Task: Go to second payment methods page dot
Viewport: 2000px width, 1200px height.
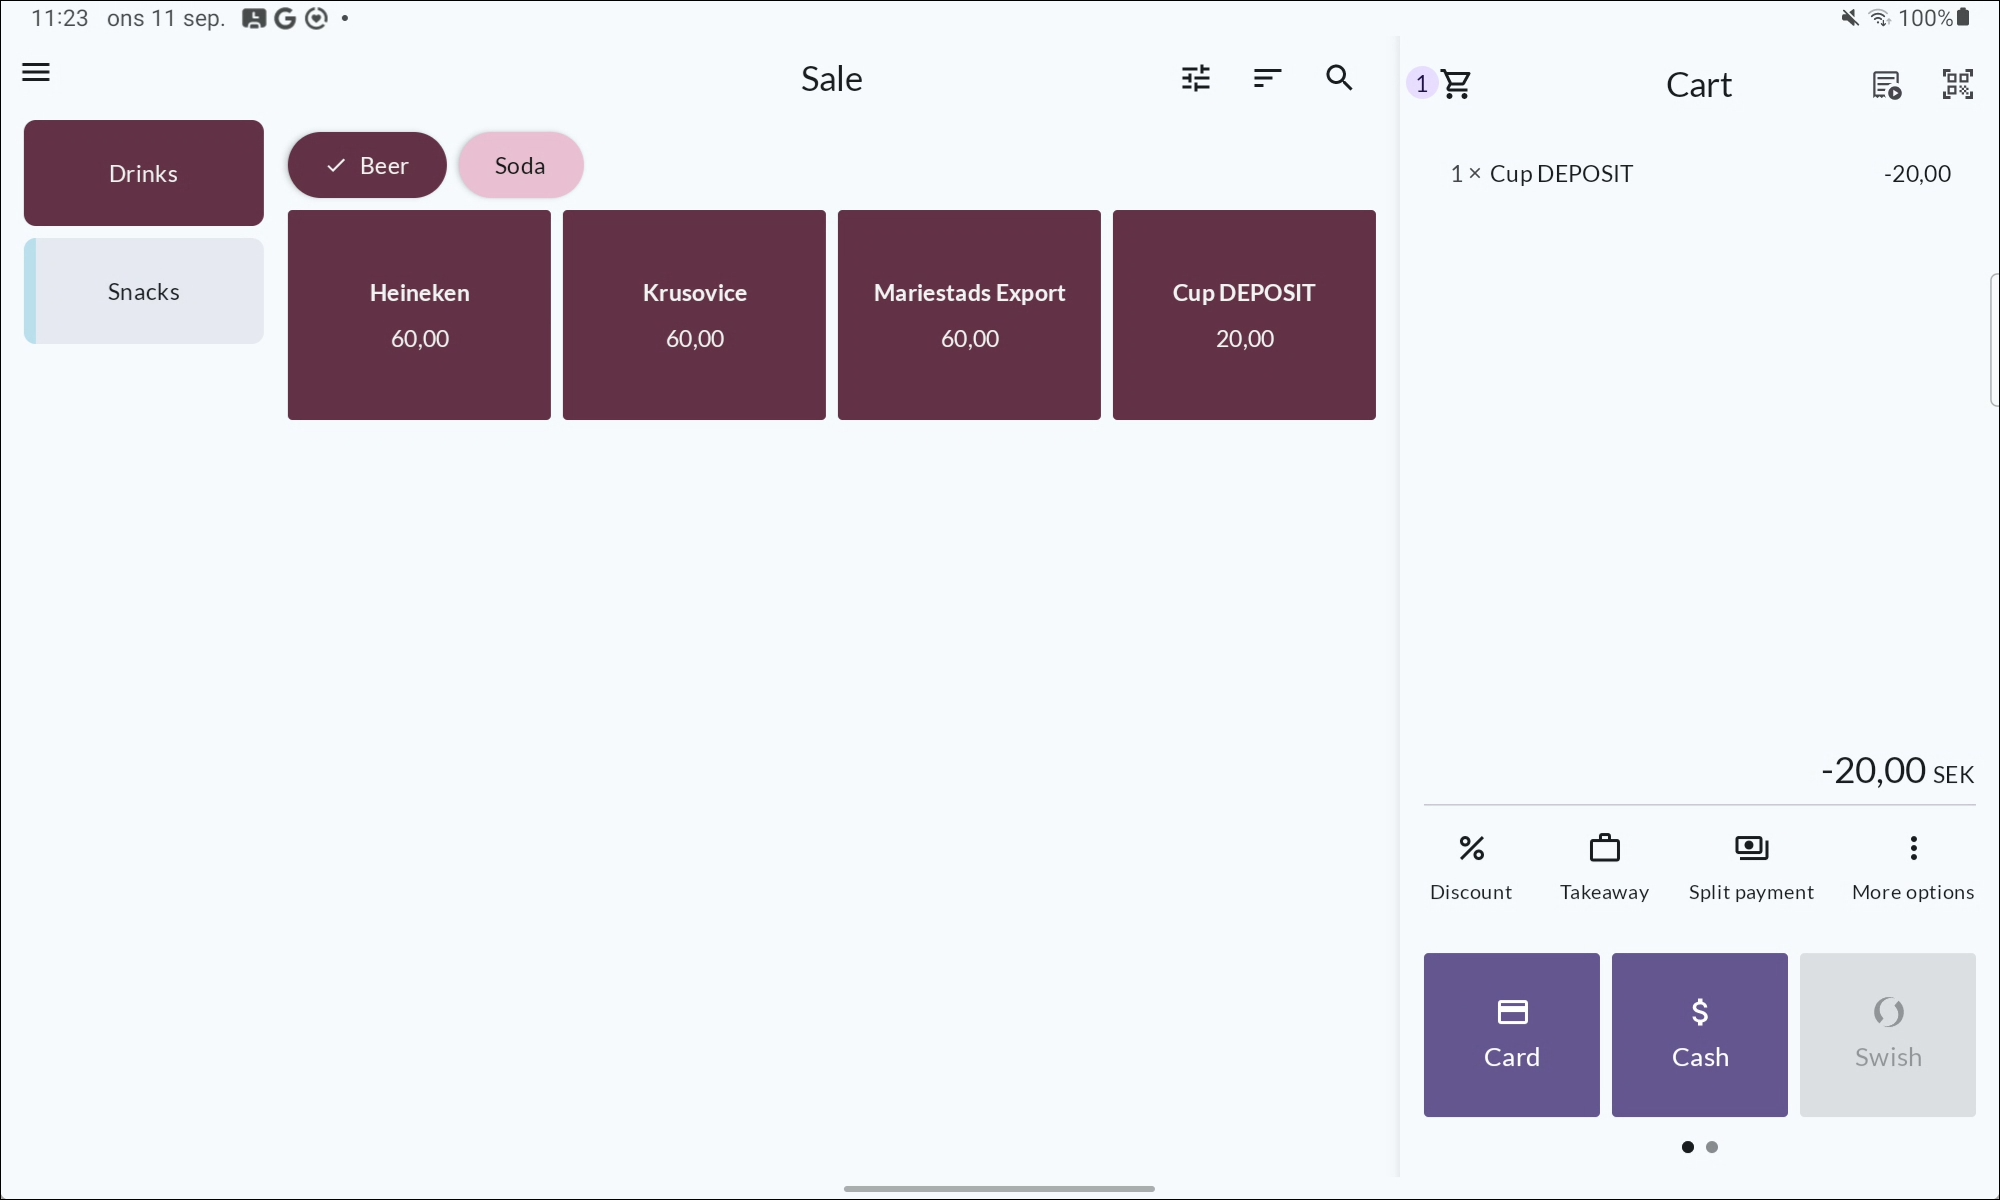Action: tap(1712, 1147)
